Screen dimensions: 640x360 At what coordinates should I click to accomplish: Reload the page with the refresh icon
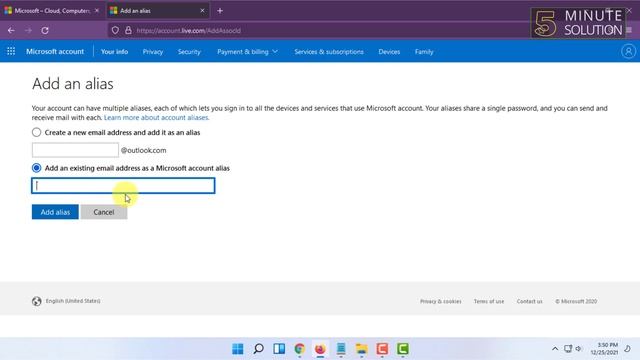(45, 30)
